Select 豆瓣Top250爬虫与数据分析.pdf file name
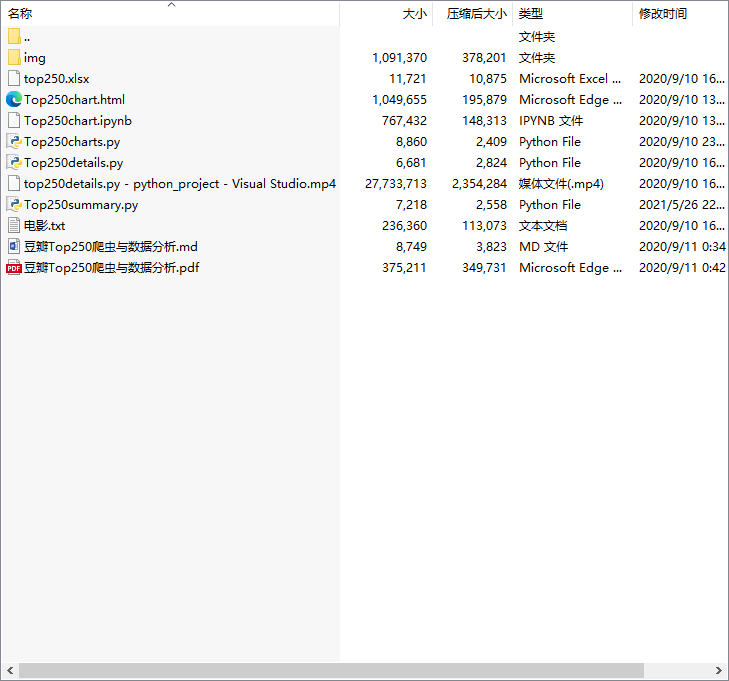Viewport: 729px width, 681px height. pyautogui.click(x=112, y=268)
